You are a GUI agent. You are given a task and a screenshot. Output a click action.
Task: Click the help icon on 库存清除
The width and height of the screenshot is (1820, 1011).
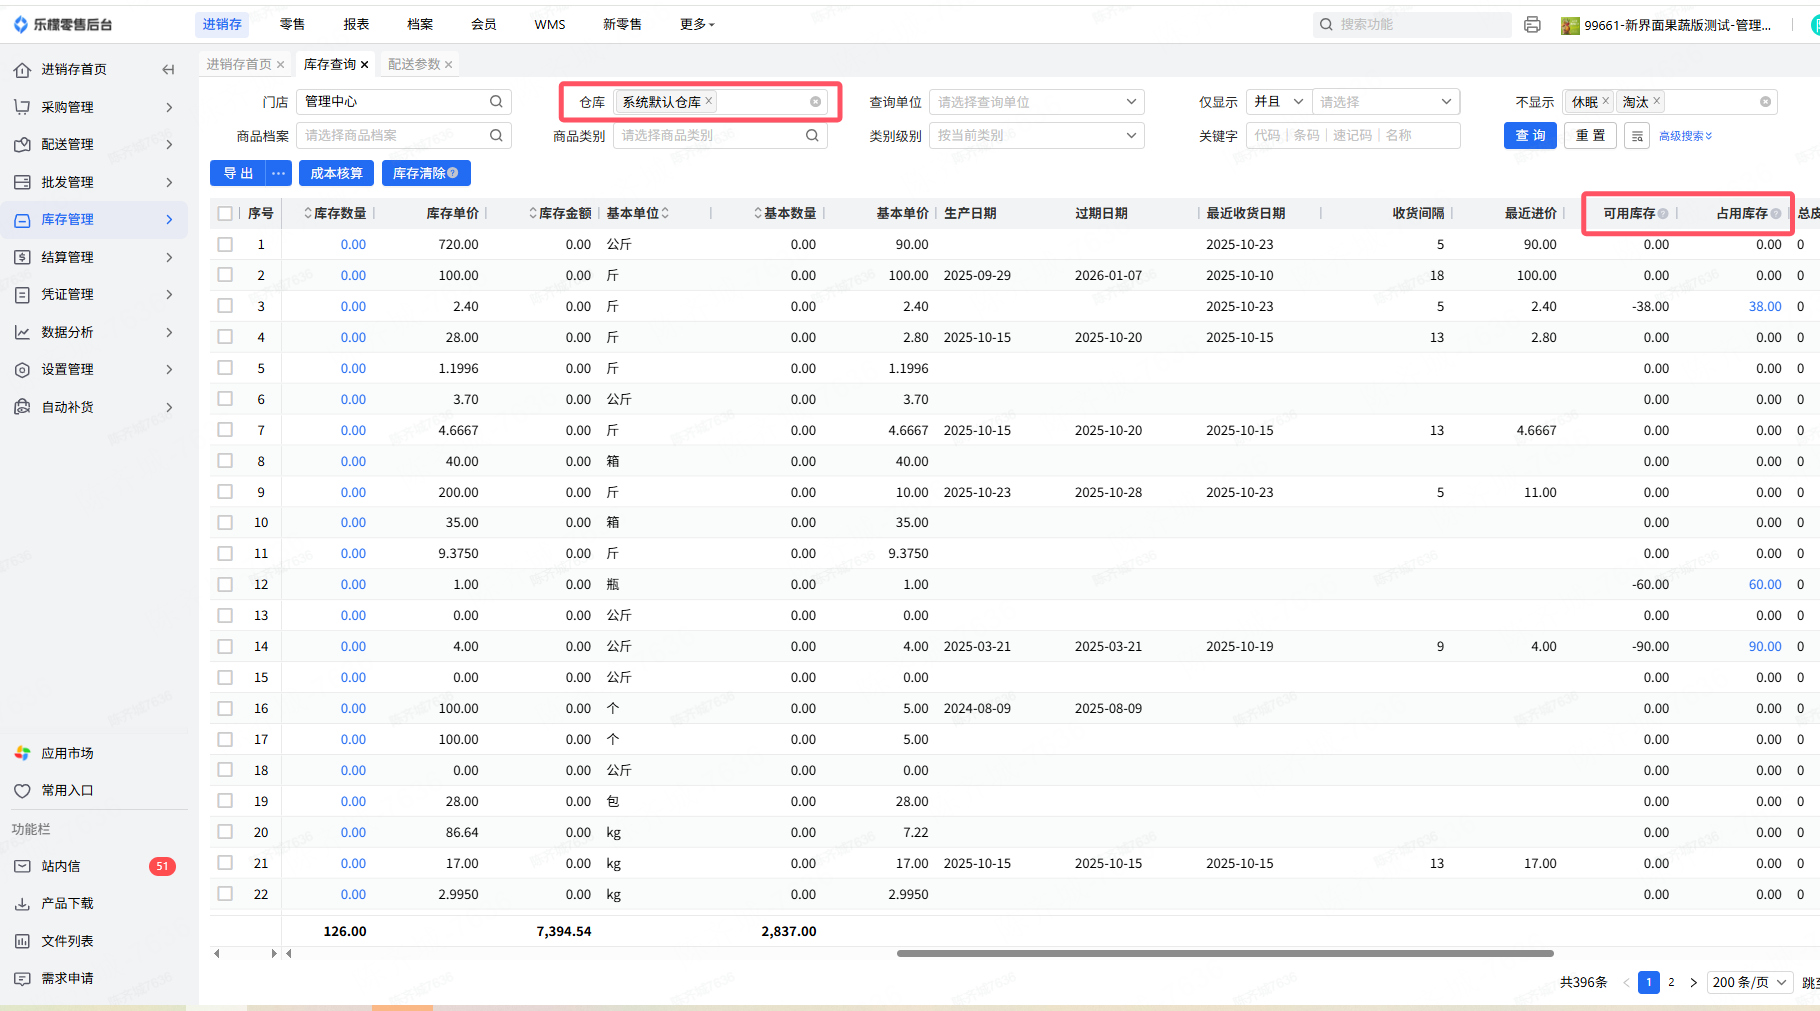pyautogui.click(x=453, y=173)
